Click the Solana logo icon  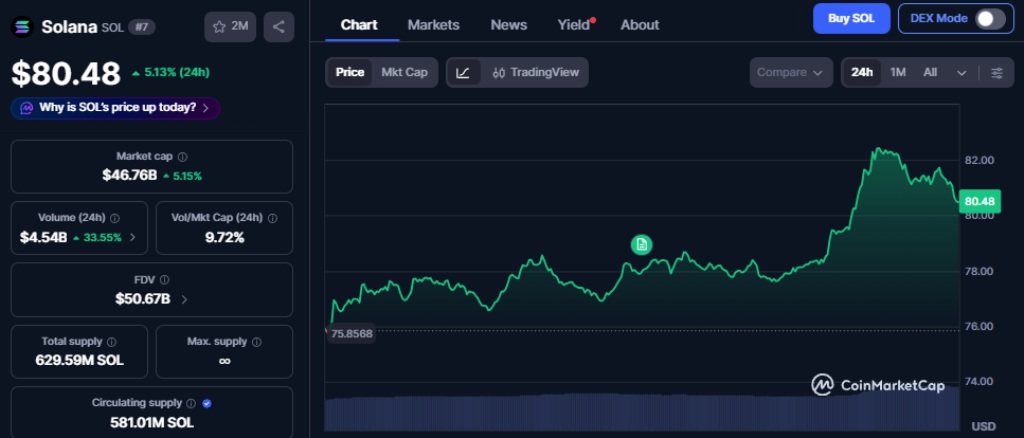(x=22, y=27)
